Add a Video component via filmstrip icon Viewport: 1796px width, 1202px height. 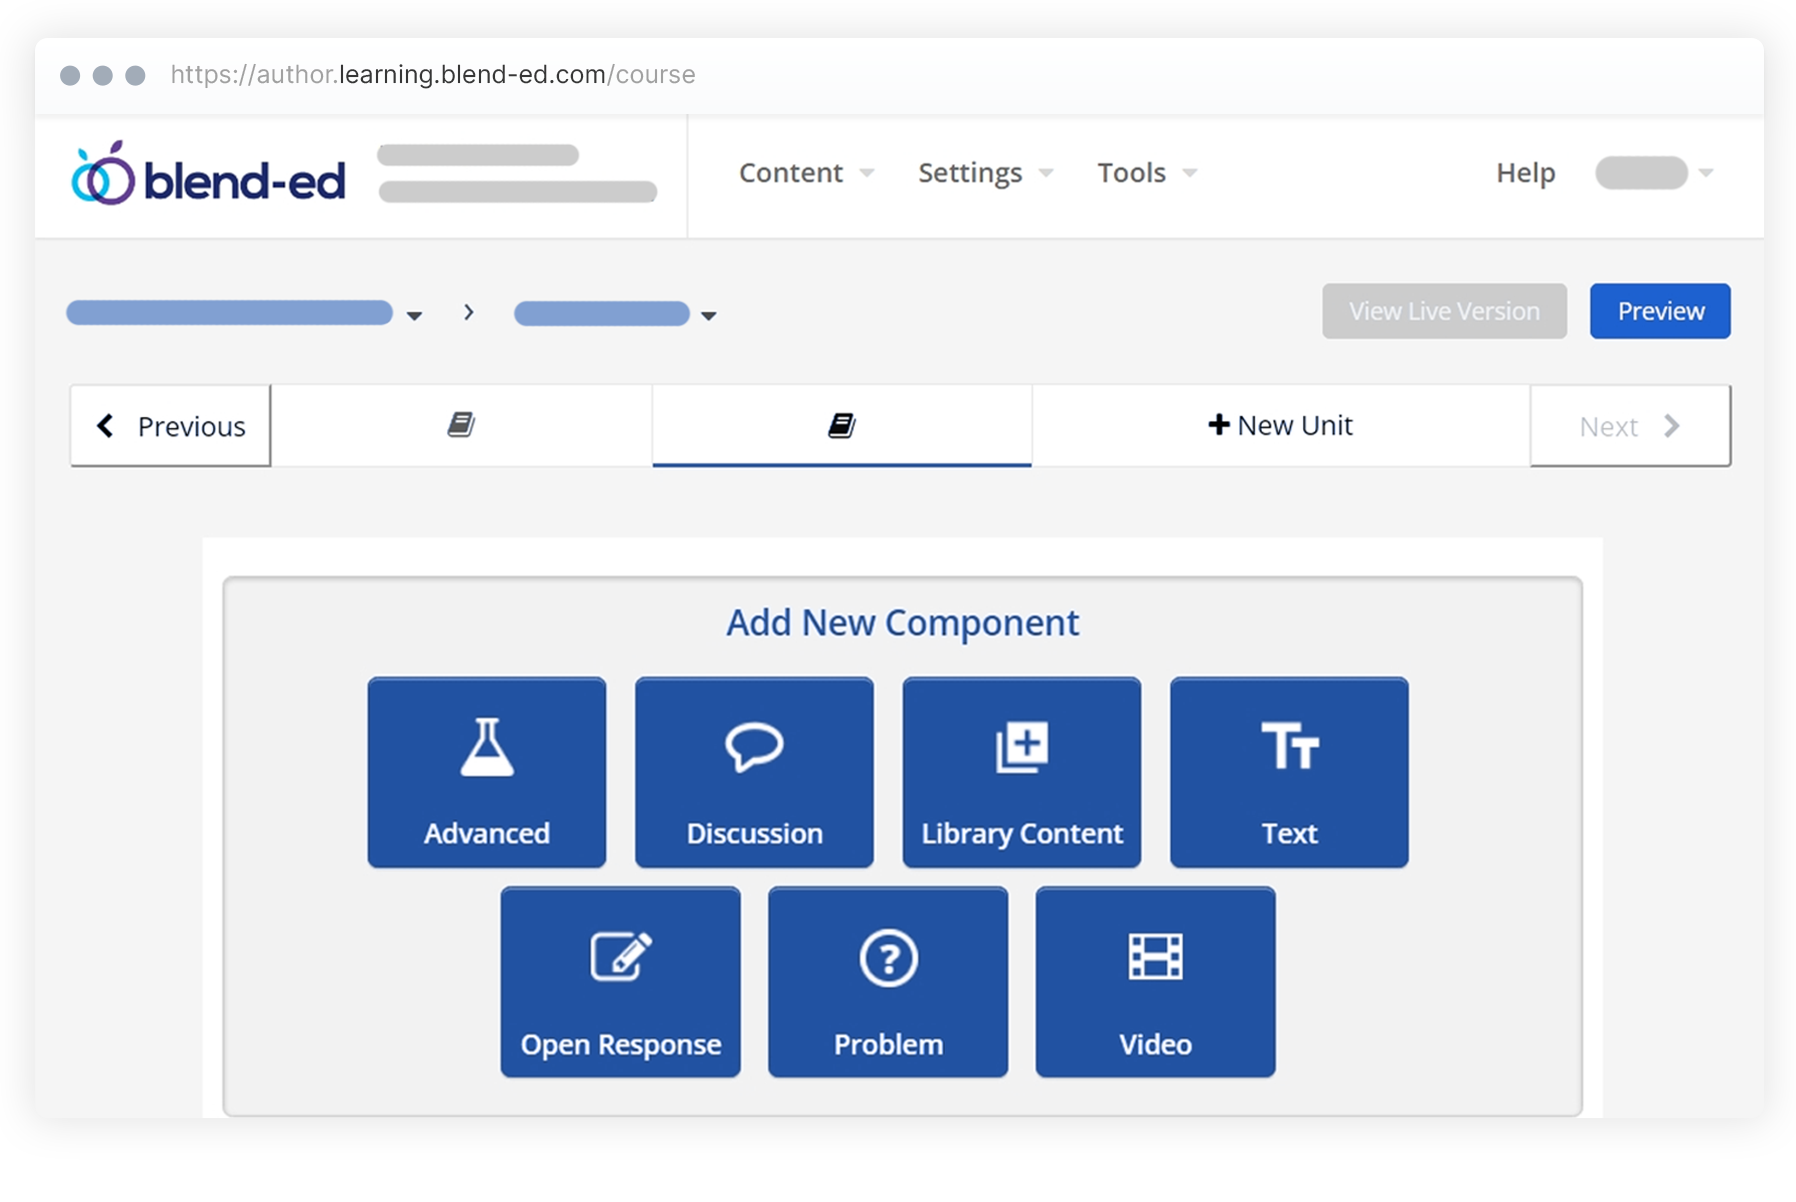tap(1155, 981)
